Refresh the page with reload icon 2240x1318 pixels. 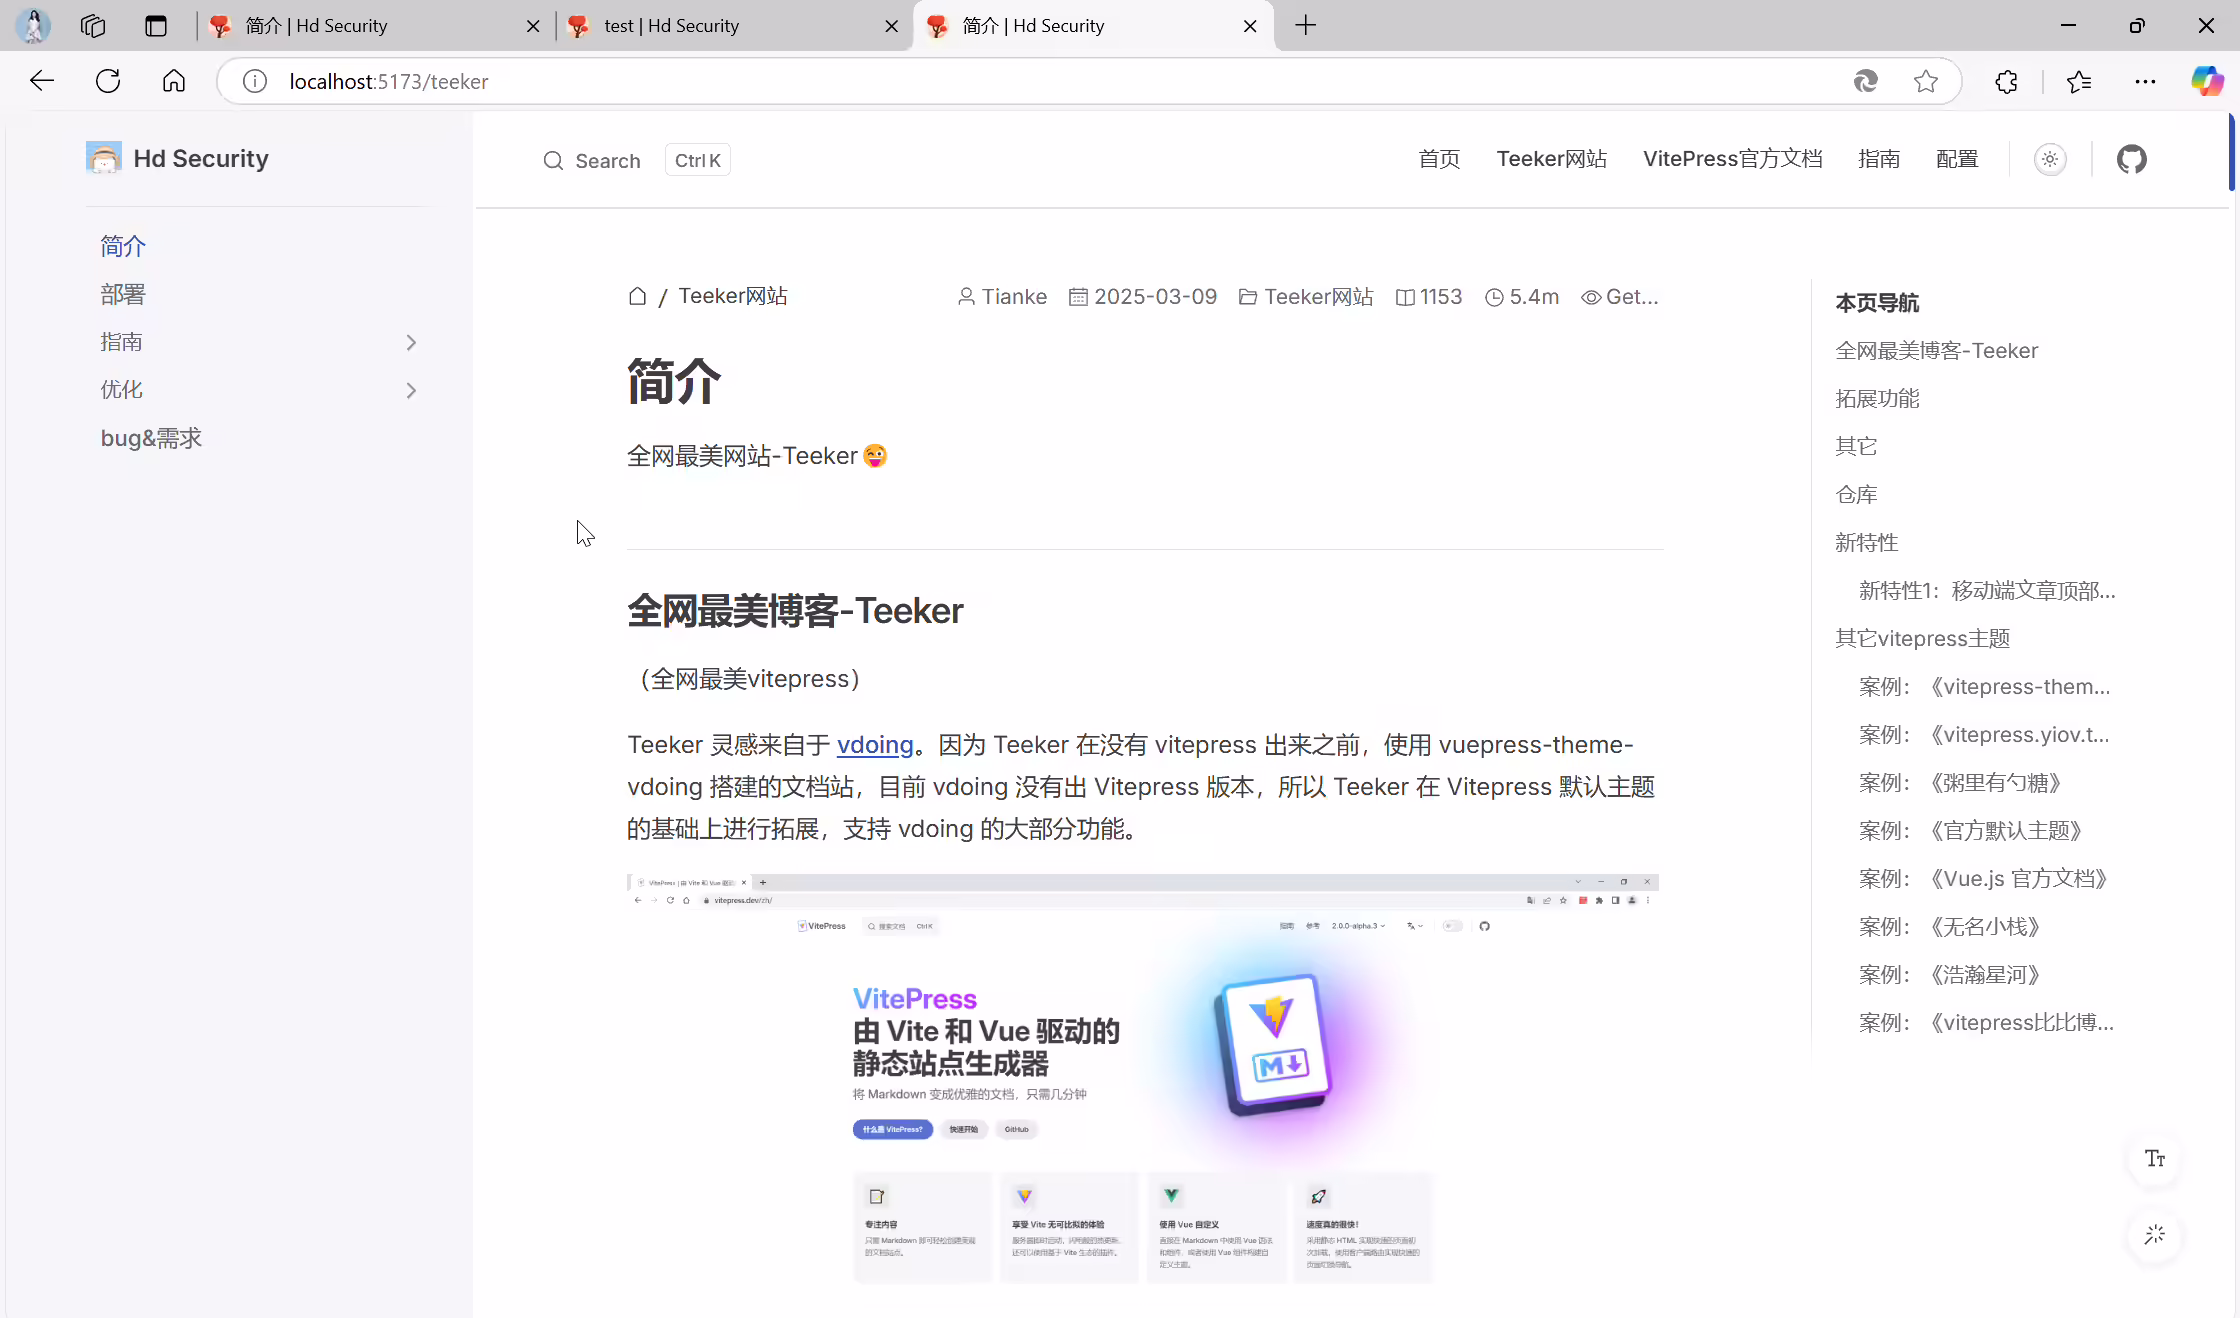[108, 81]
